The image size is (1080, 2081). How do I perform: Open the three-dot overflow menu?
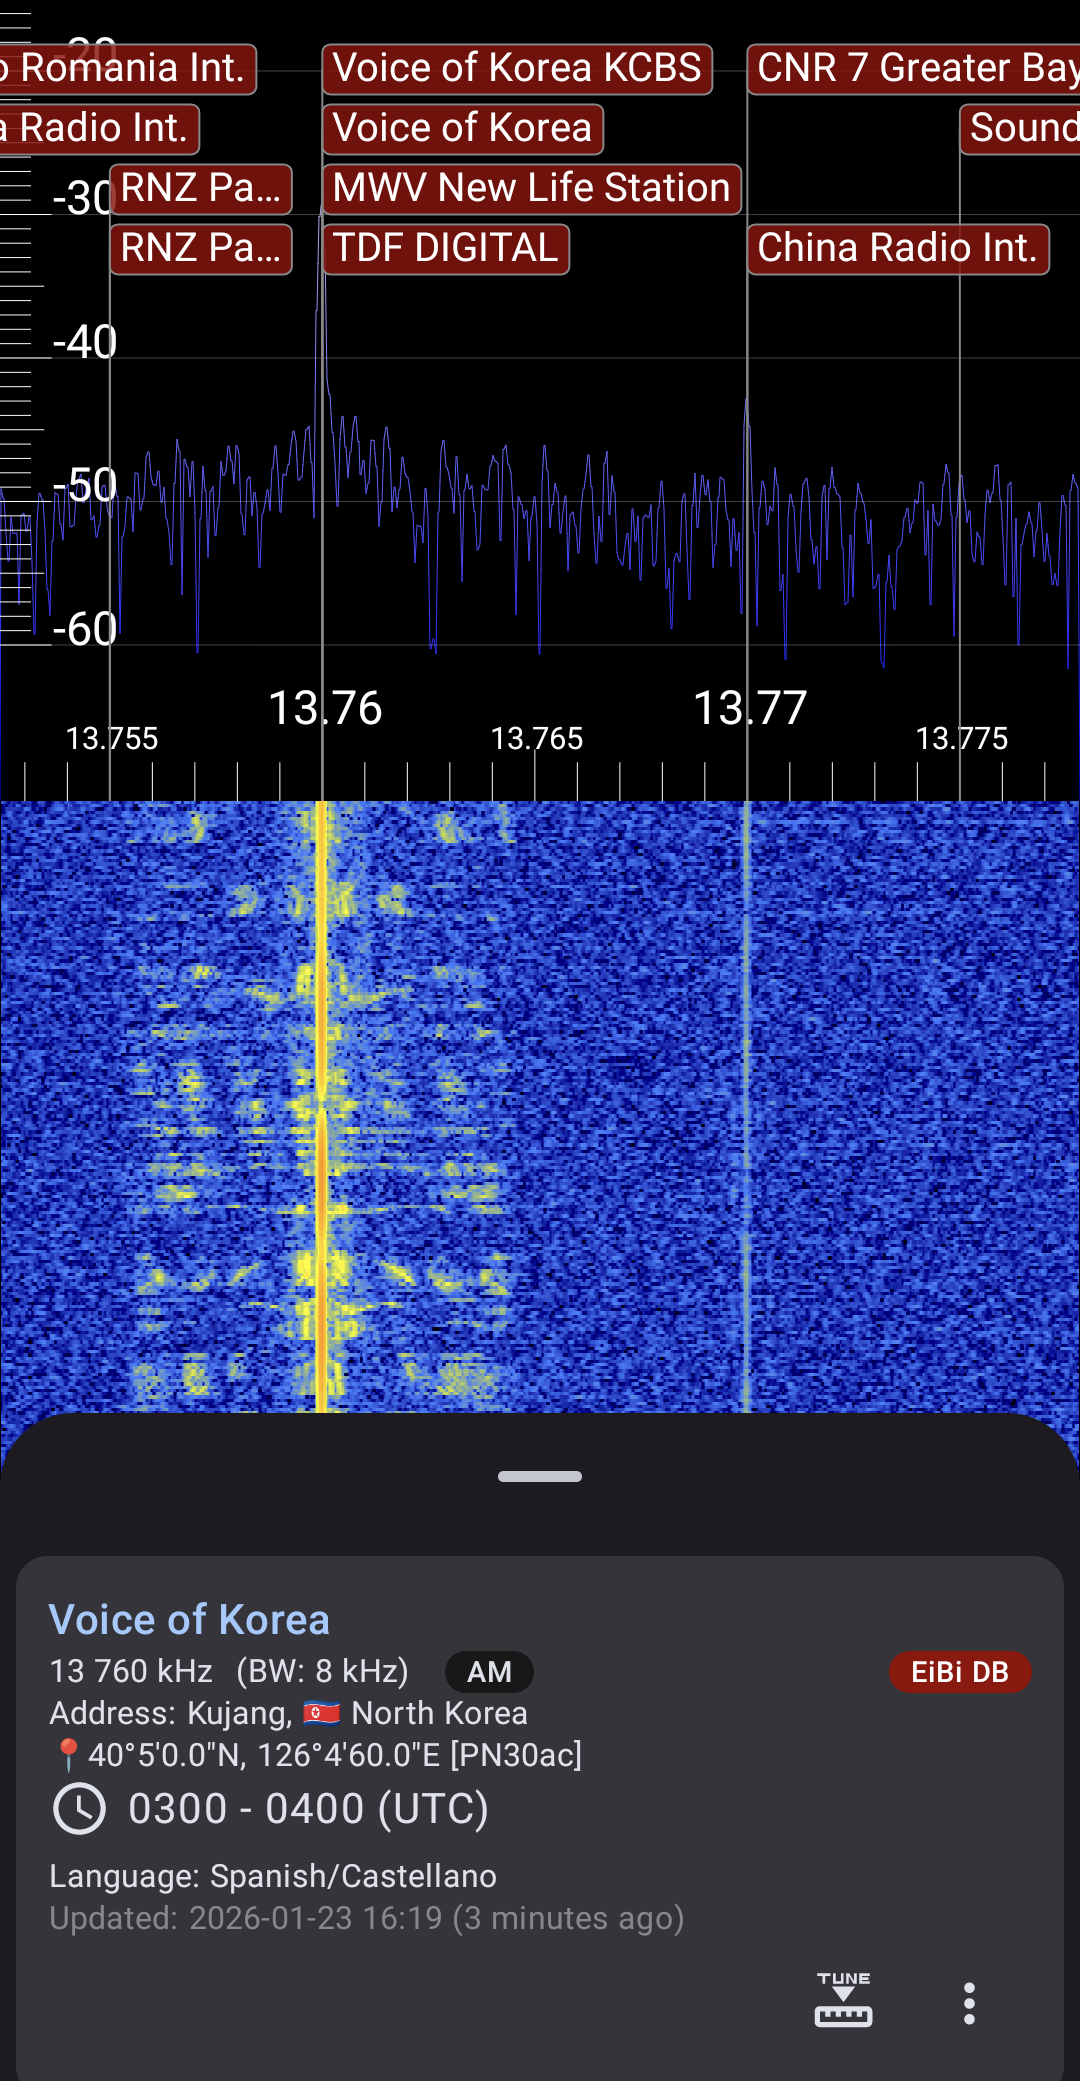tap(968, 2003)
